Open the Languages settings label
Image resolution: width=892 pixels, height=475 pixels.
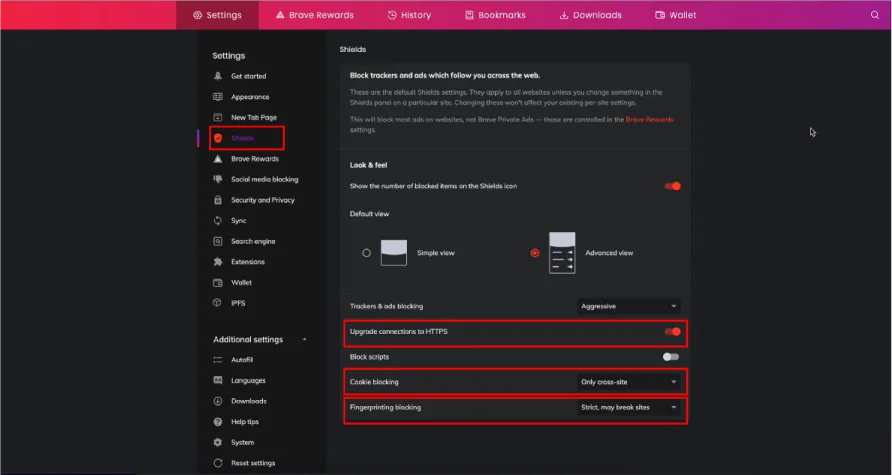(248, 380)
